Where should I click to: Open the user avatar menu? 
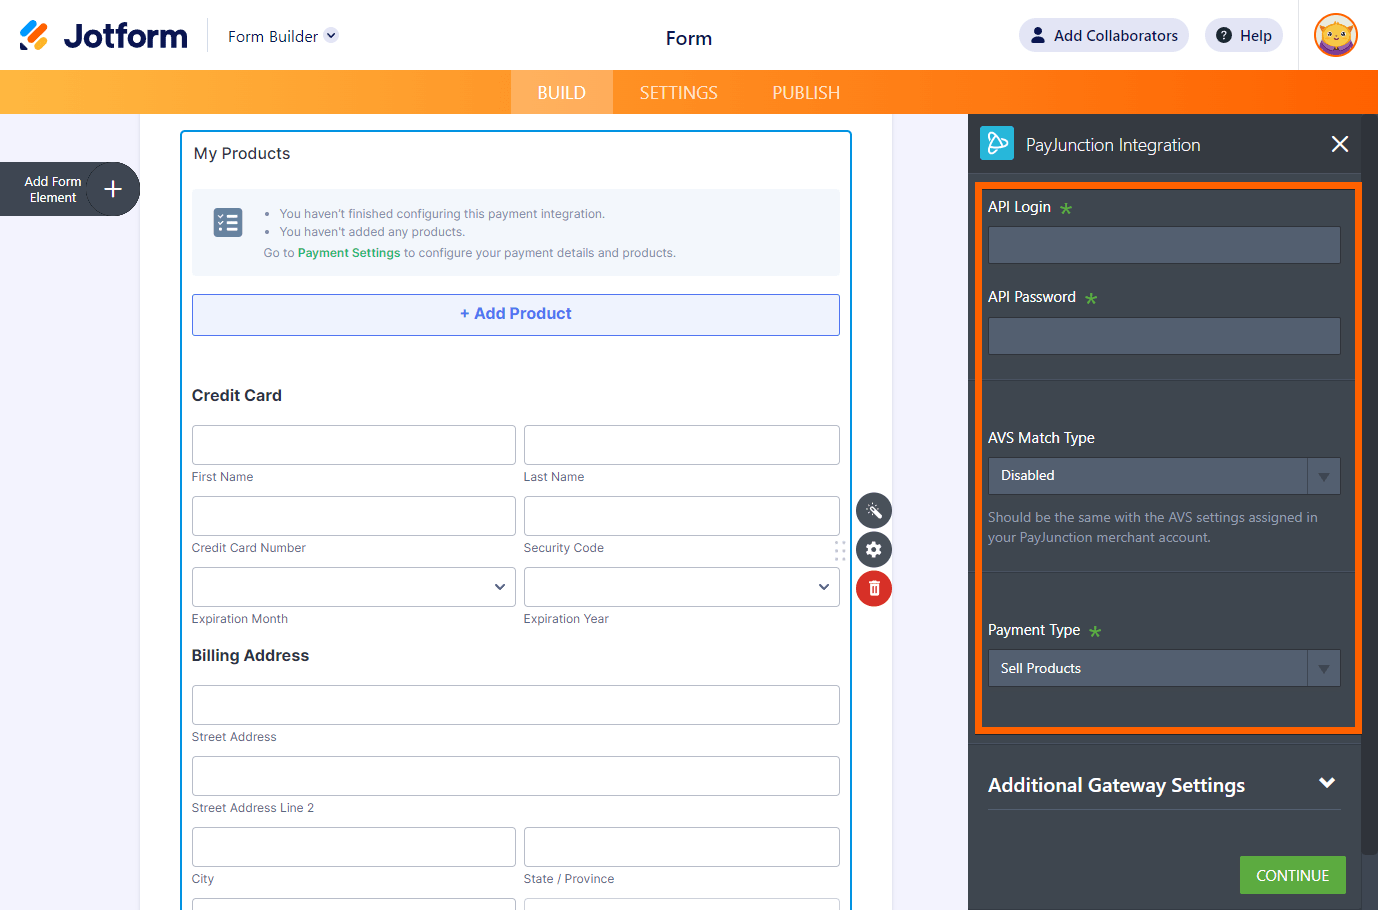pyautogui.click(x=1336, y=36)
